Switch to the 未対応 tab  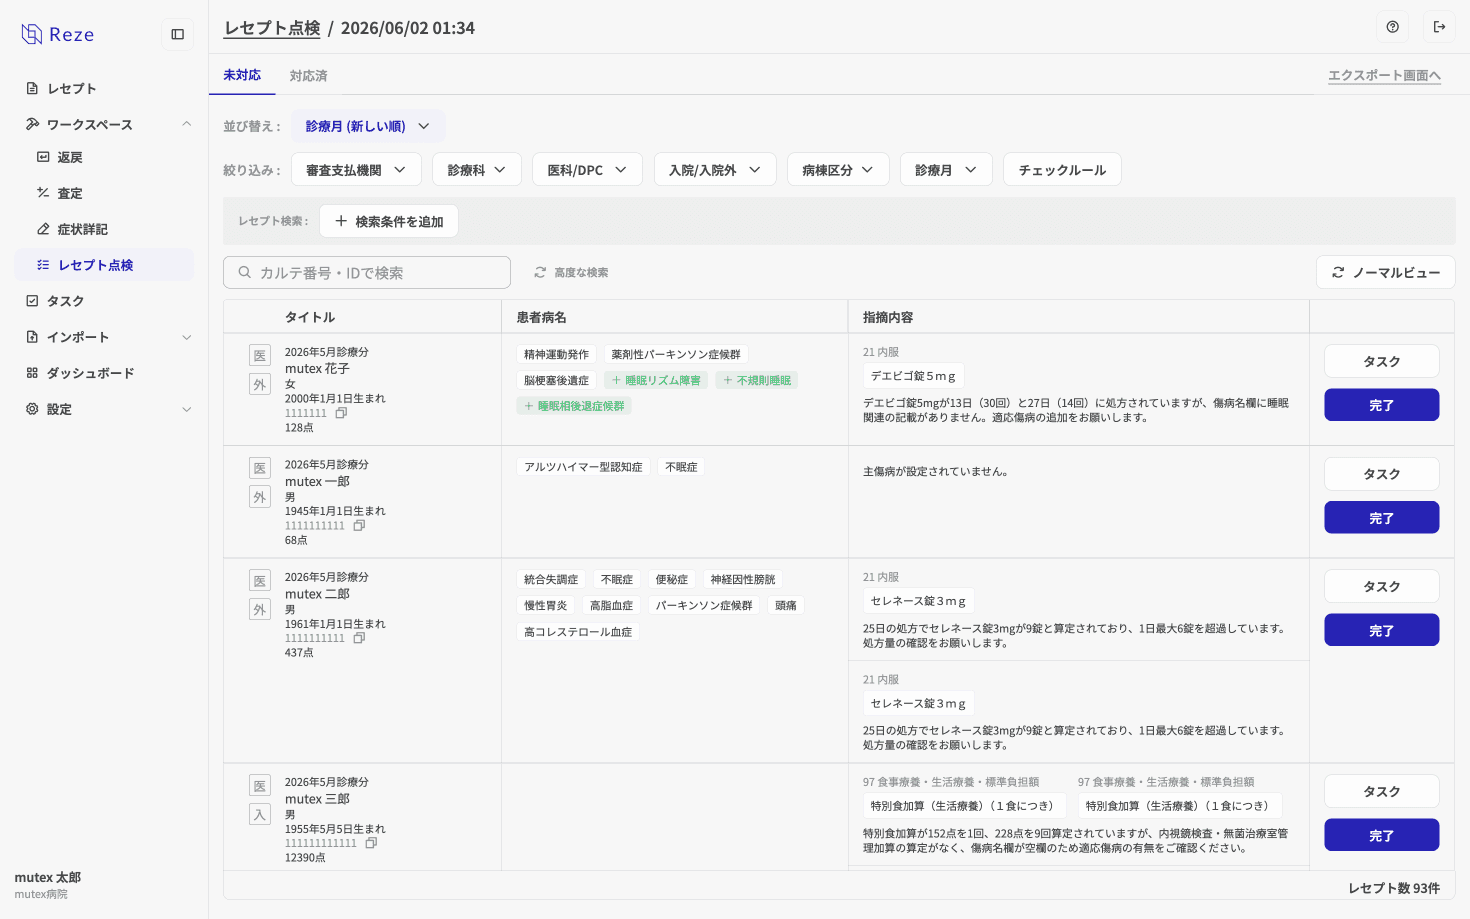coord(242,75)
